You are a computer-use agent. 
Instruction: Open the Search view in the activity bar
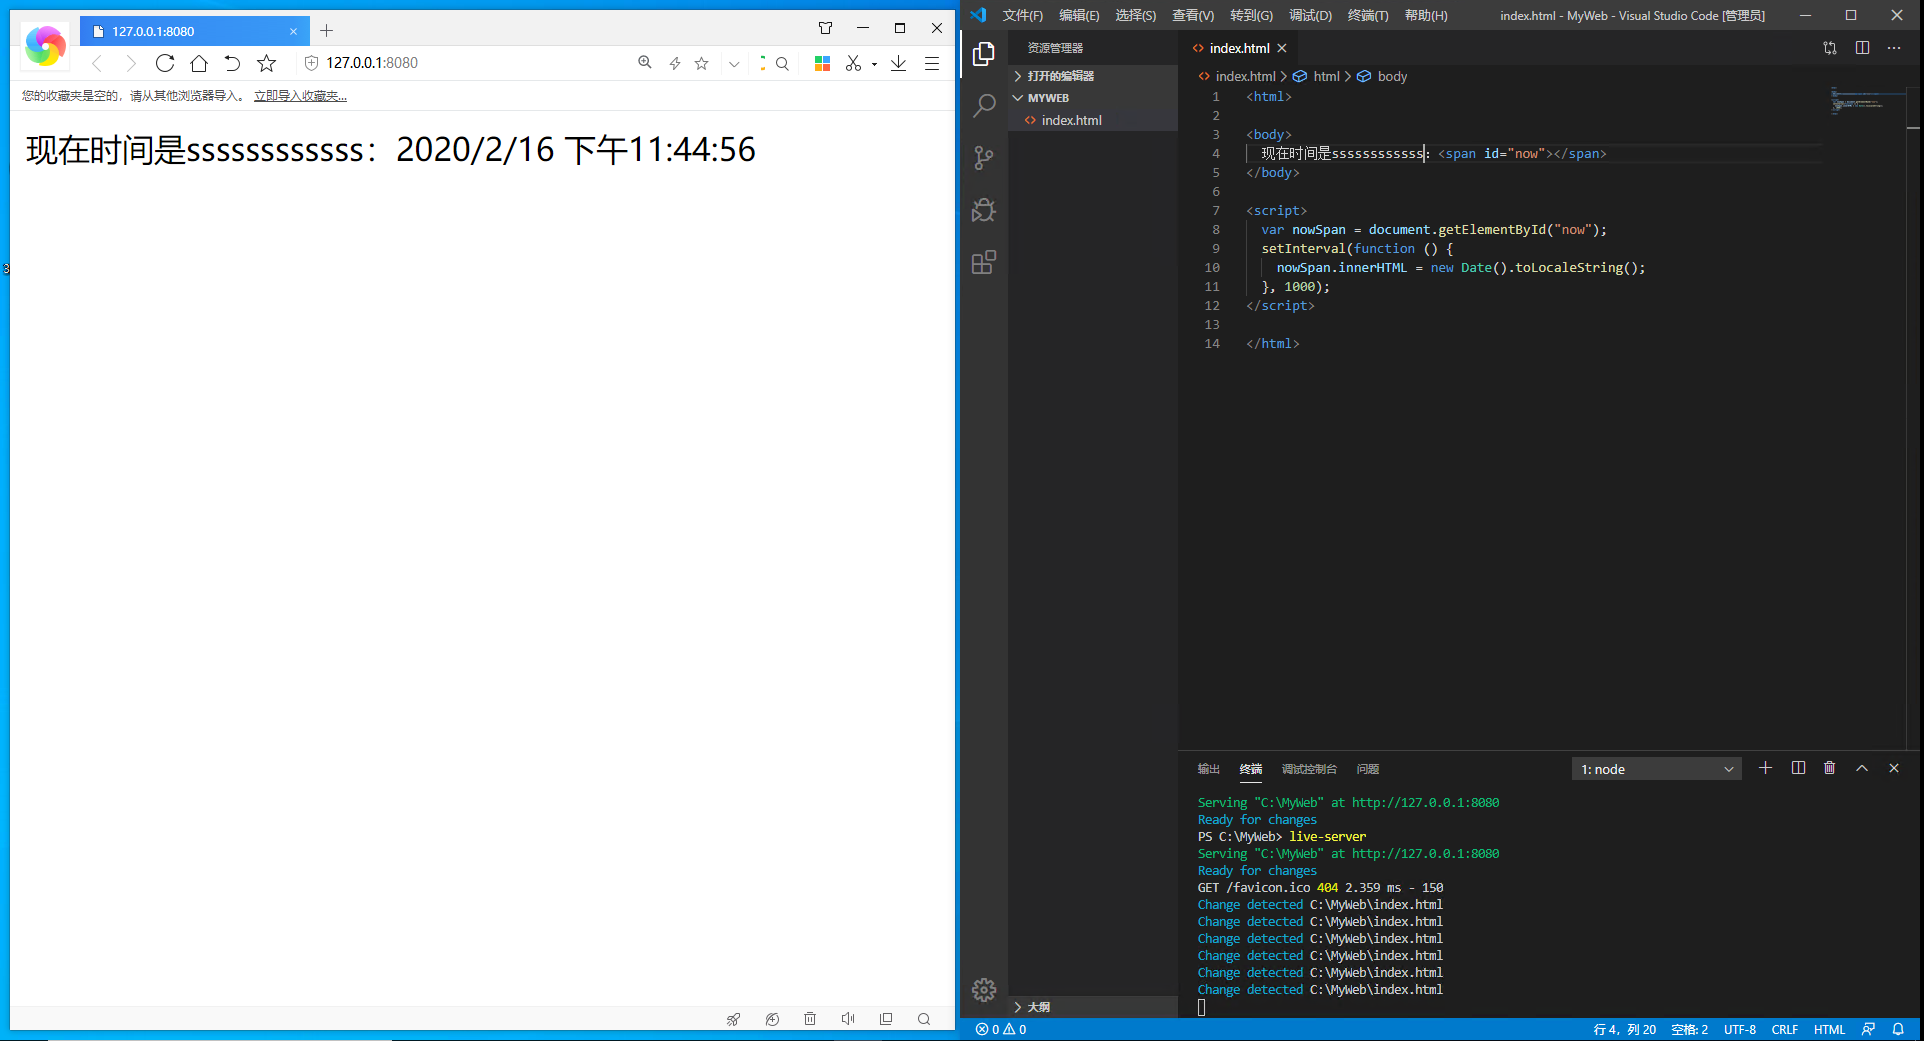pos(985,105)
